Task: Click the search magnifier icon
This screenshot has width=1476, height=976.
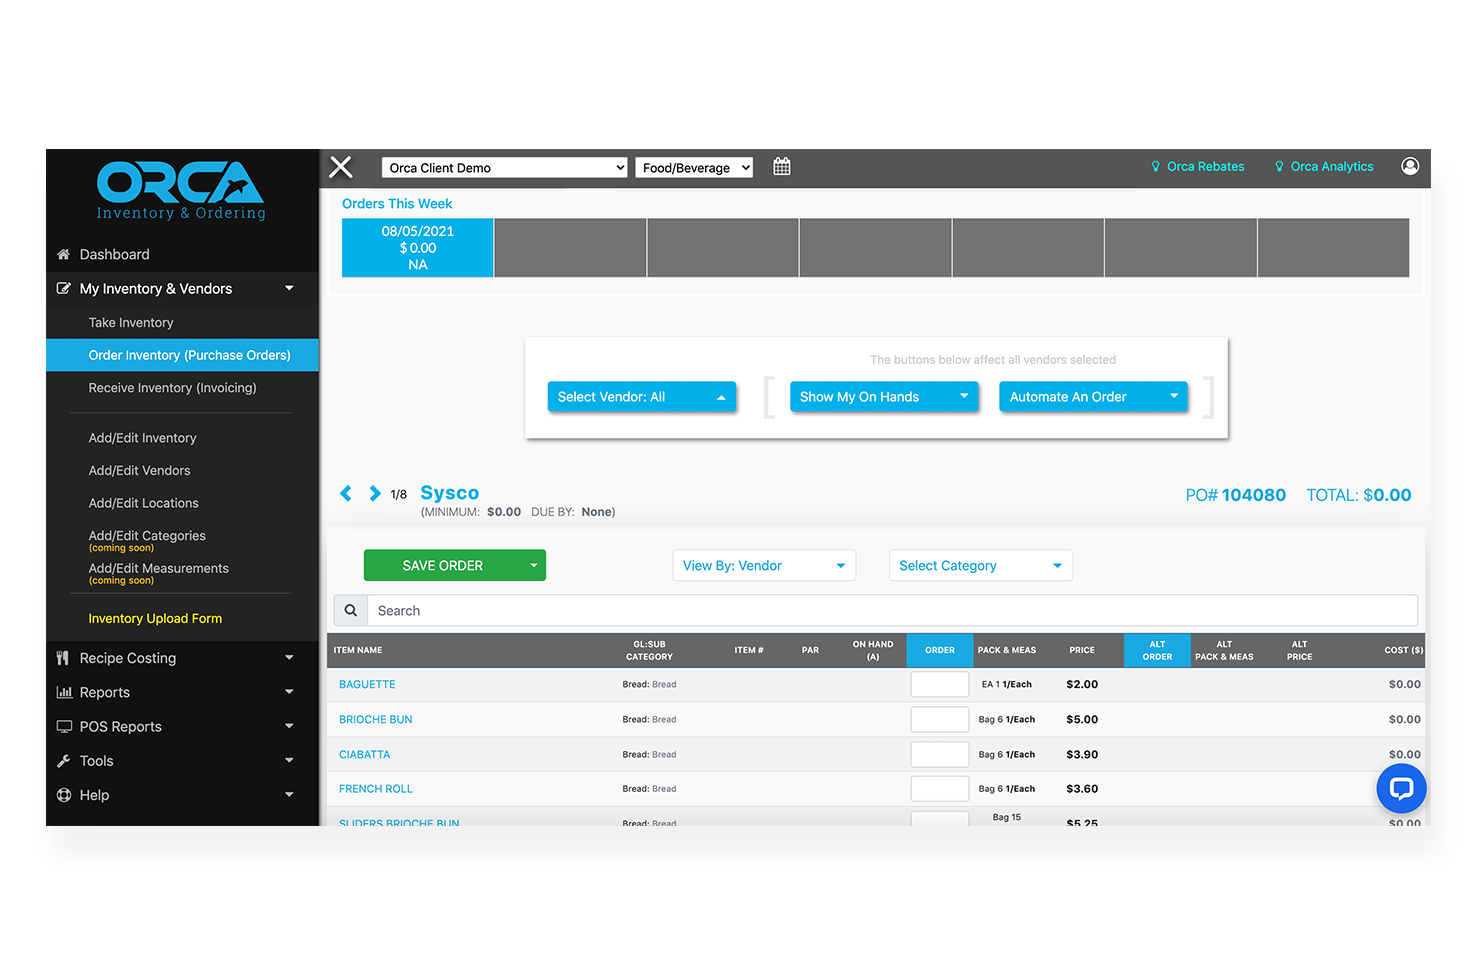Action: pos(351,610)
